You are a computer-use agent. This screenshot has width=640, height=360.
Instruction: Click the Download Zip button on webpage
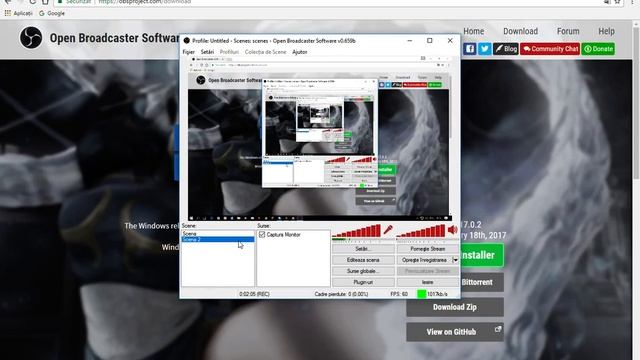[455, 307]
